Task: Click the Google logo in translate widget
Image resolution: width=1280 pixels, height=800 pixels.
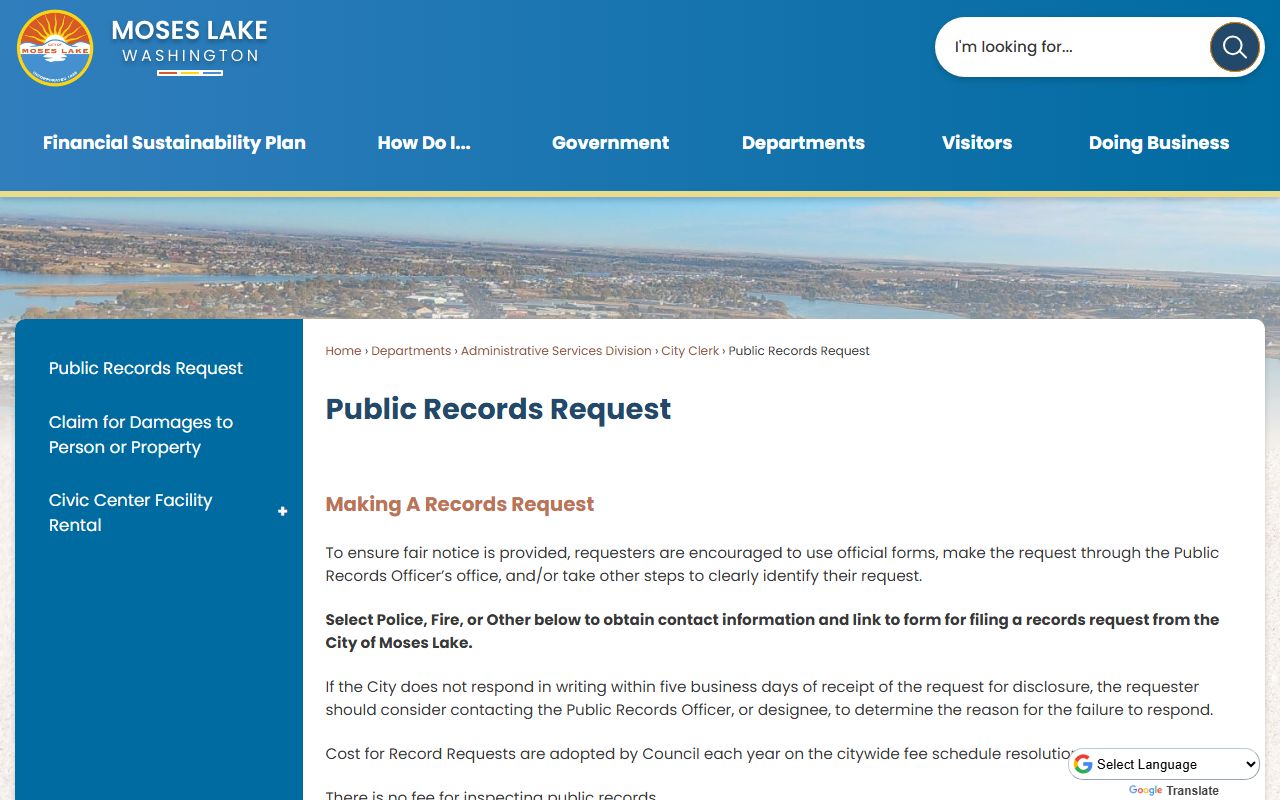Action: [x=1145, y=790]
